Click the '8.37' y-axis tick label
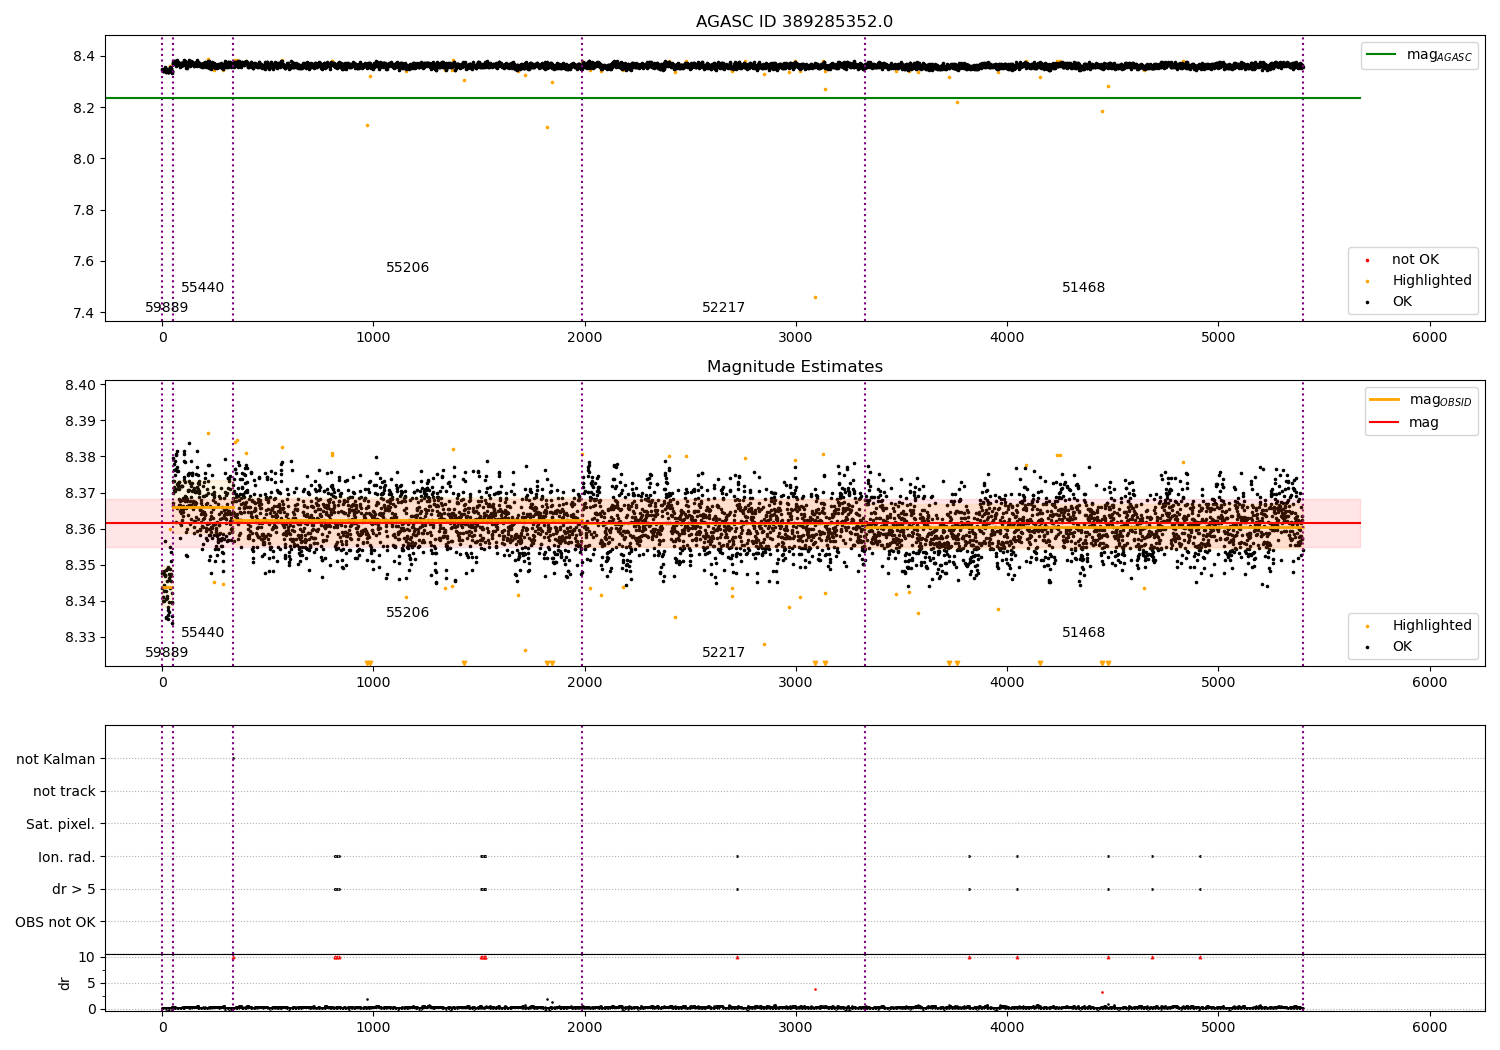Image resolution: width=1500 pixels, height=1050 pixels. [80, 493]
